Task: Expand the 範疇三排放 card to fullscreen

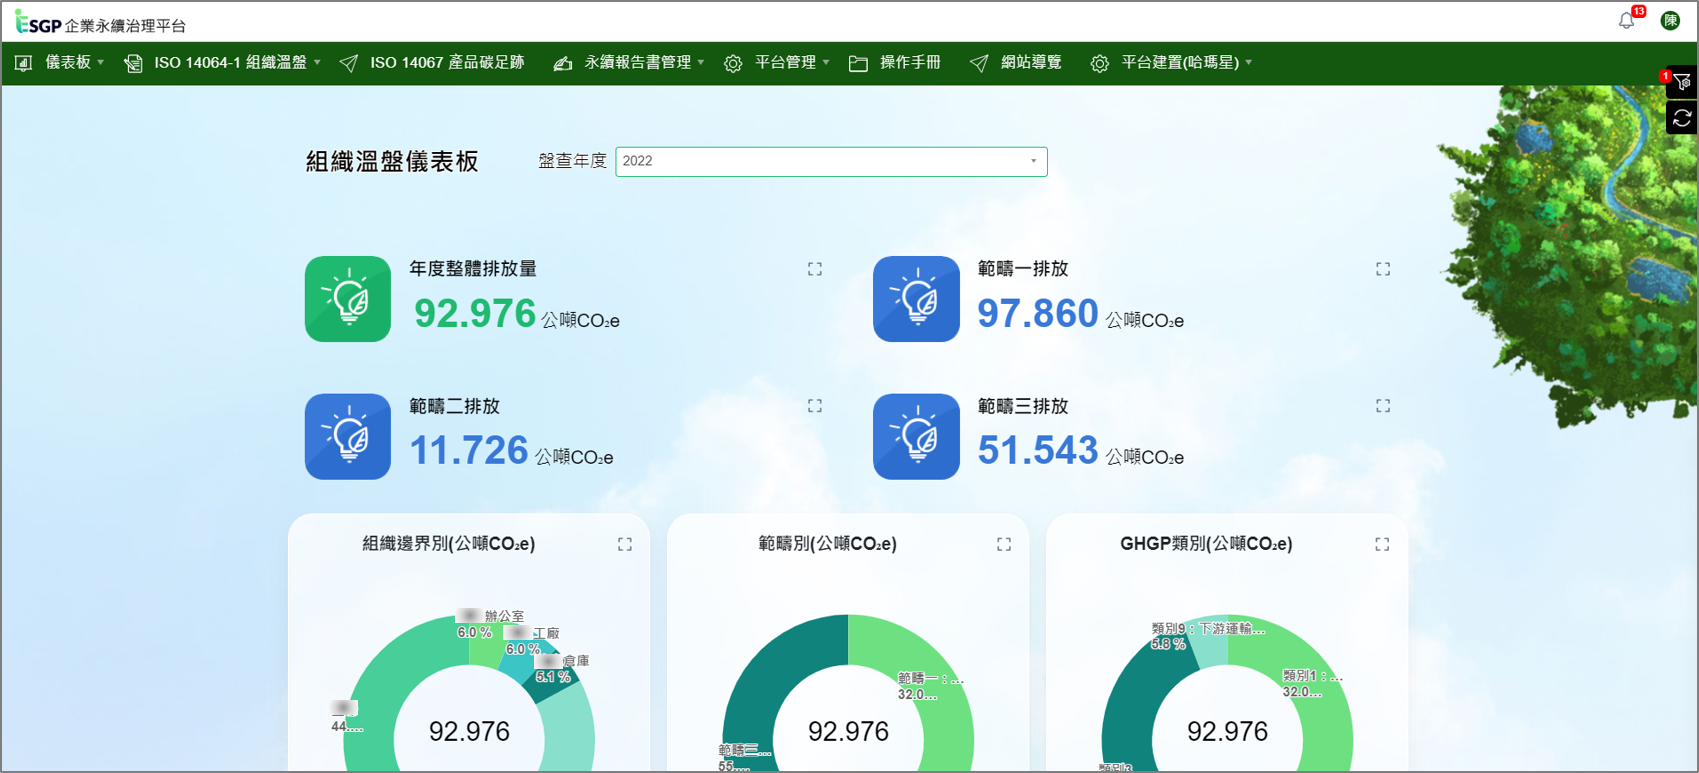Action: pos(1383,406)
